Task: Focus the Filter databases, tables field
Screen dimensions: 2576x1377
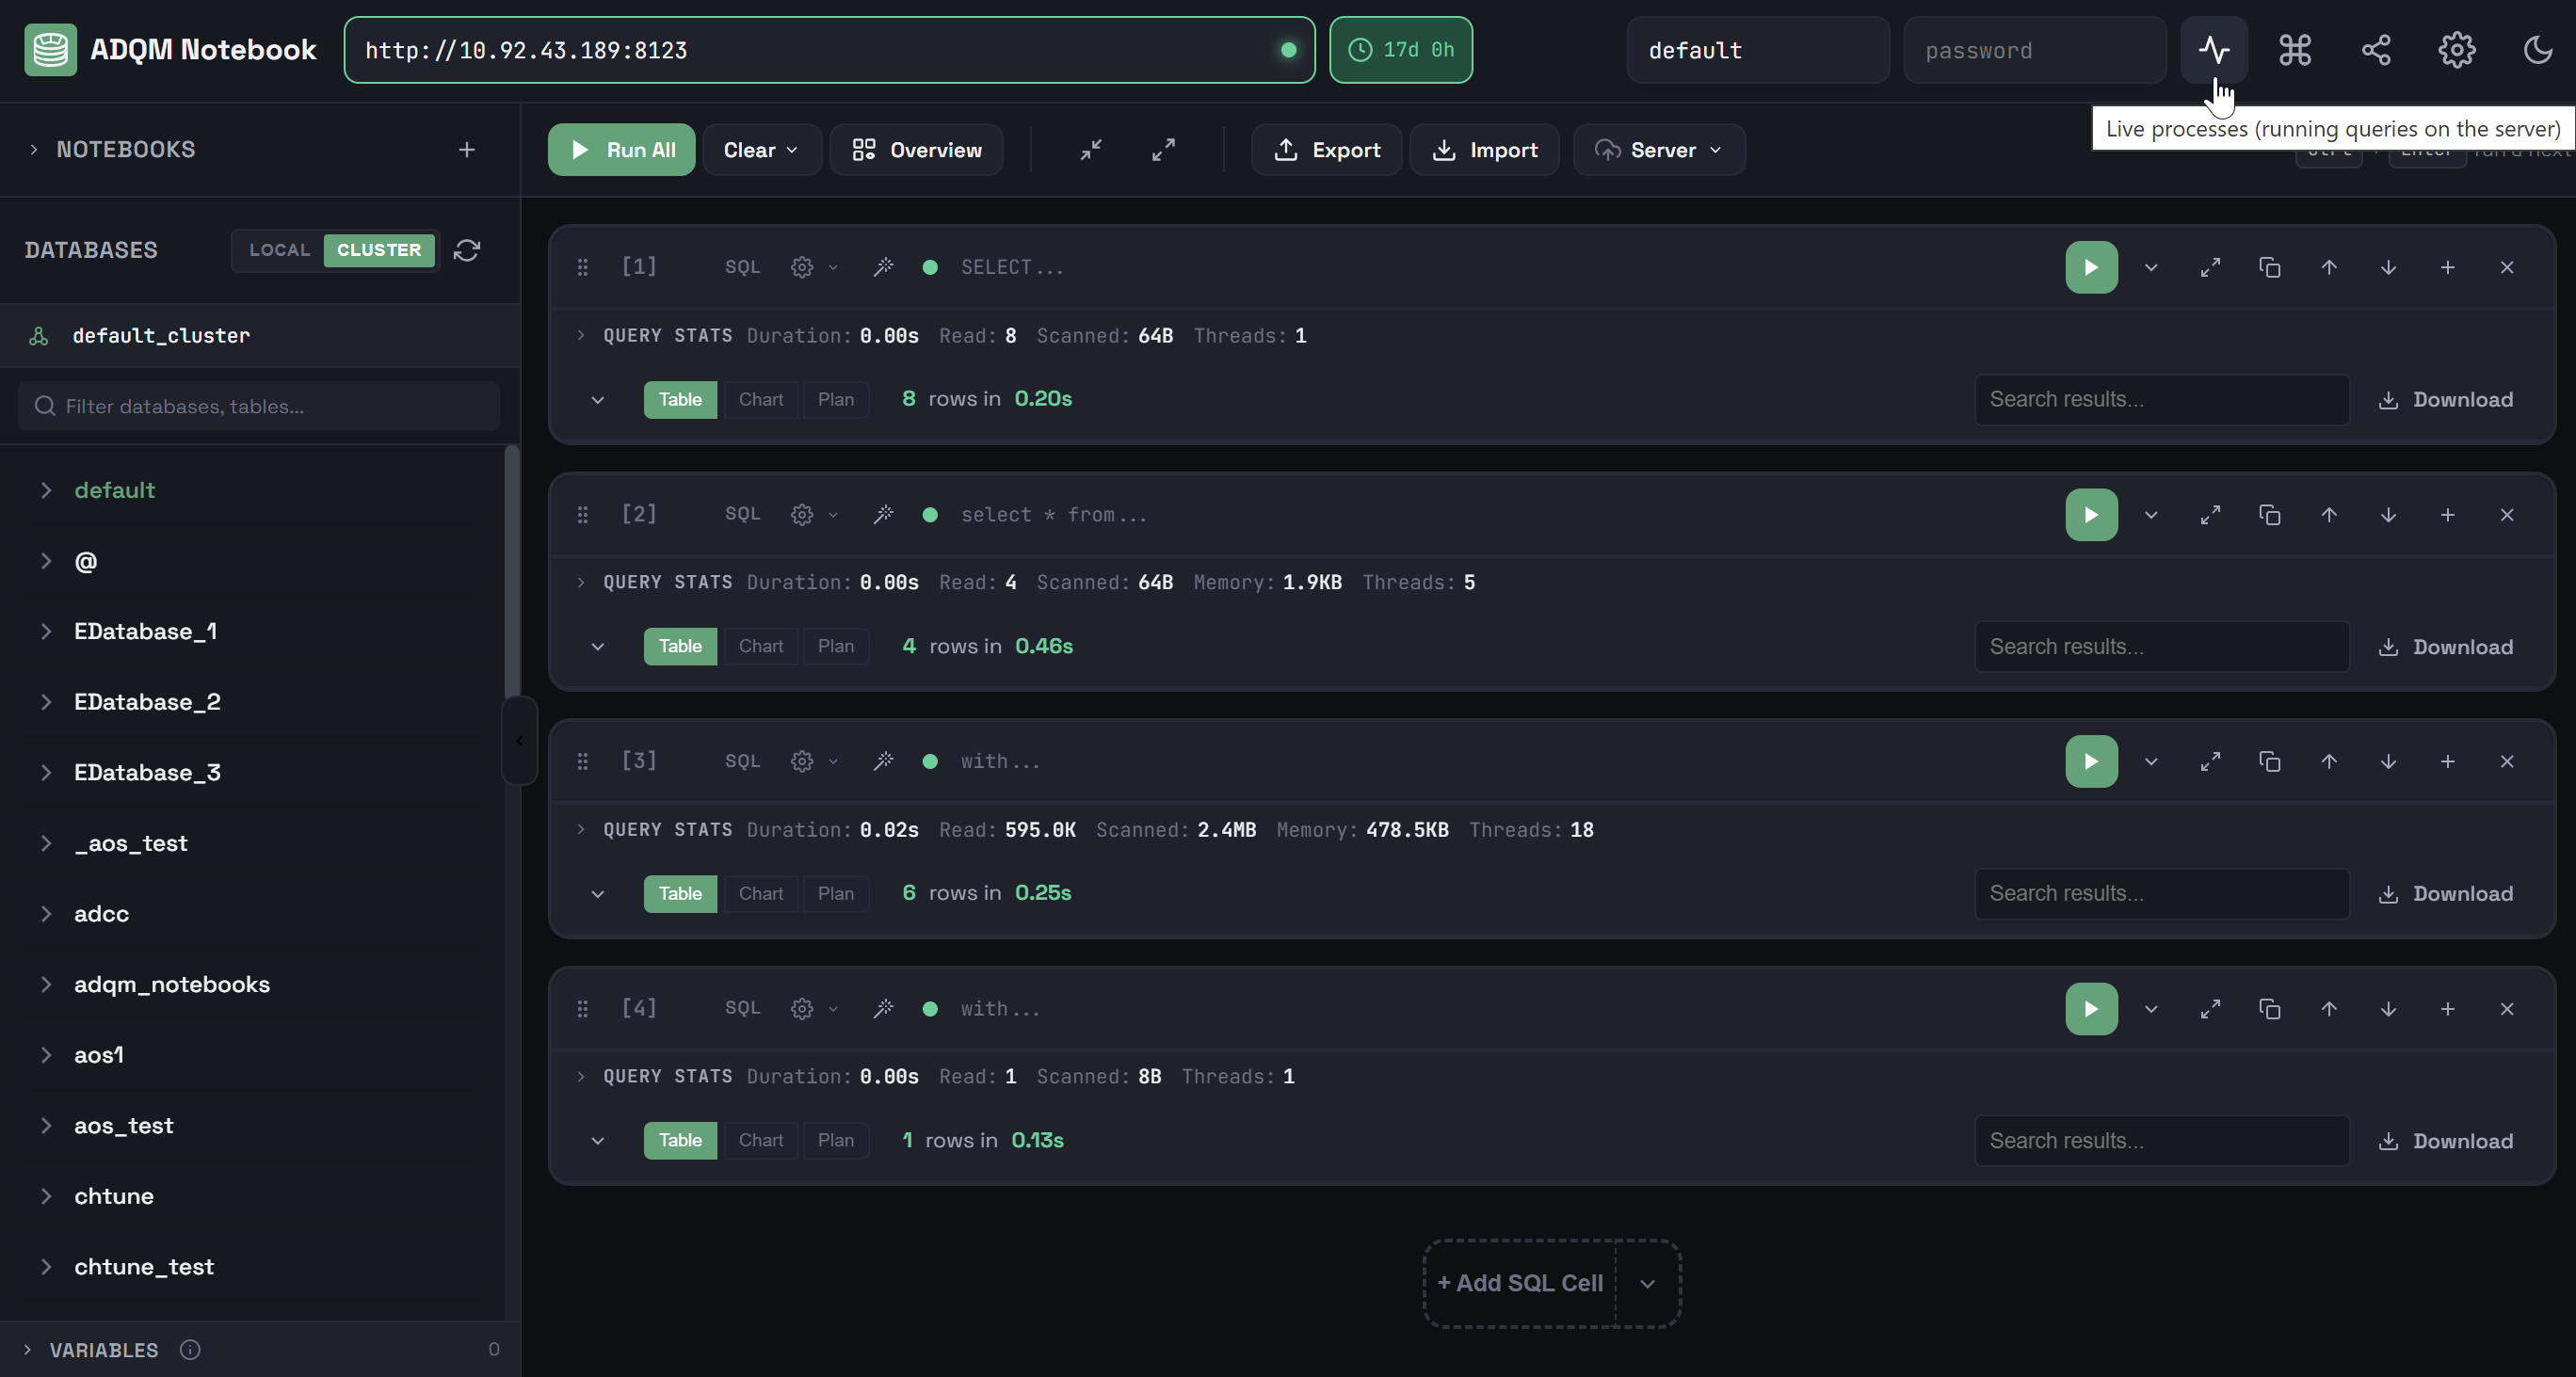Action: tap(258, 406)
